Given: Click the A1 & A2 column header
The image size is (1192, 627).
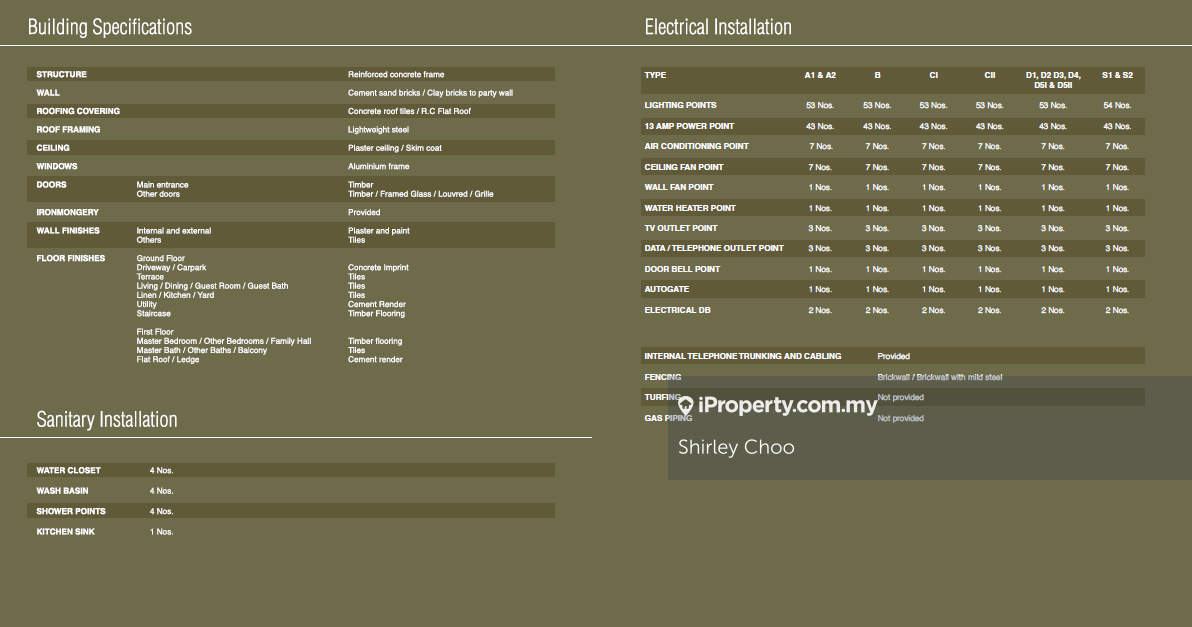Looking at the screenshot, I should (x=820, y=76).
